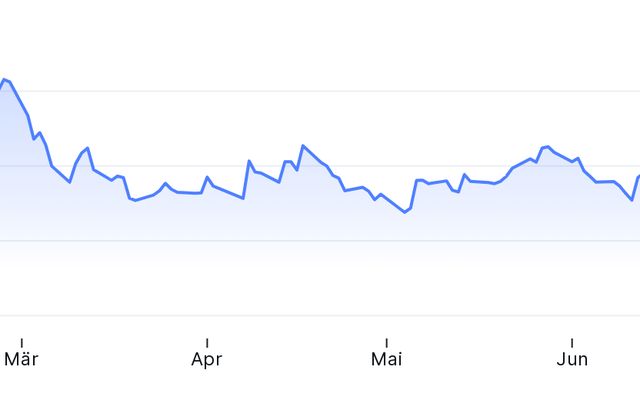Image resolution: width=640 pixels, height=400 pixels.
Task: Select the sharp spike in second week of April
Action: (249, 161)
